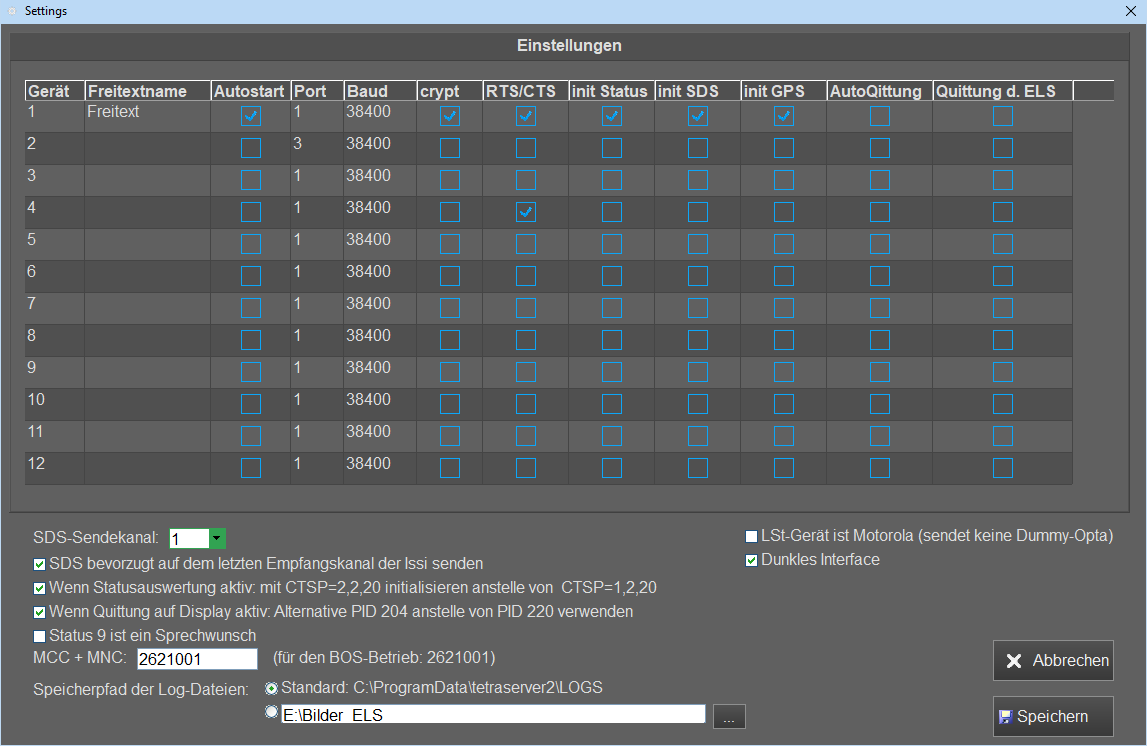Enable Autostart for device 10

(251, 404)
